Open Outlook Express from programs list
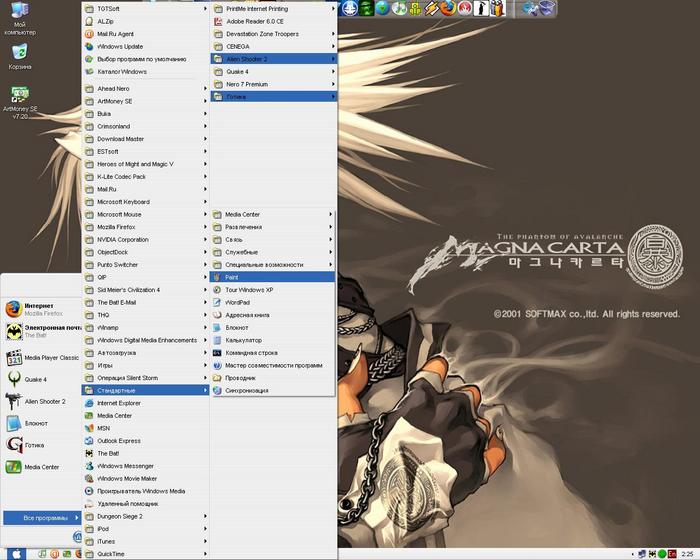 146,440
